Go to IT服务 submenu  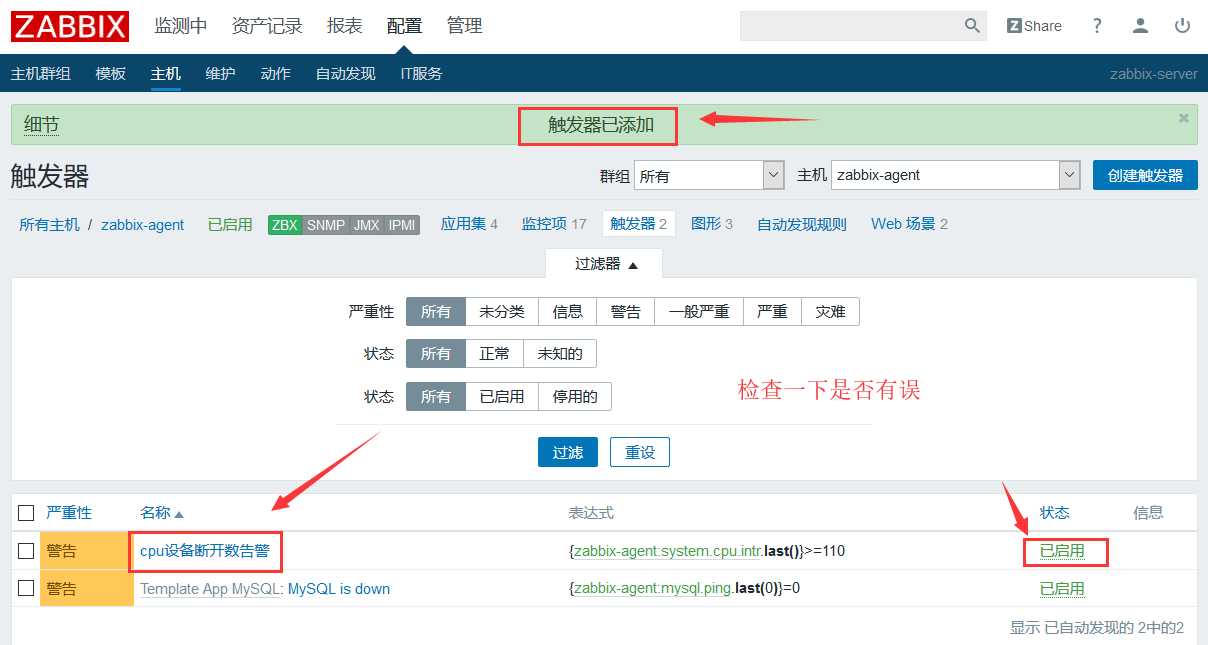421,74
